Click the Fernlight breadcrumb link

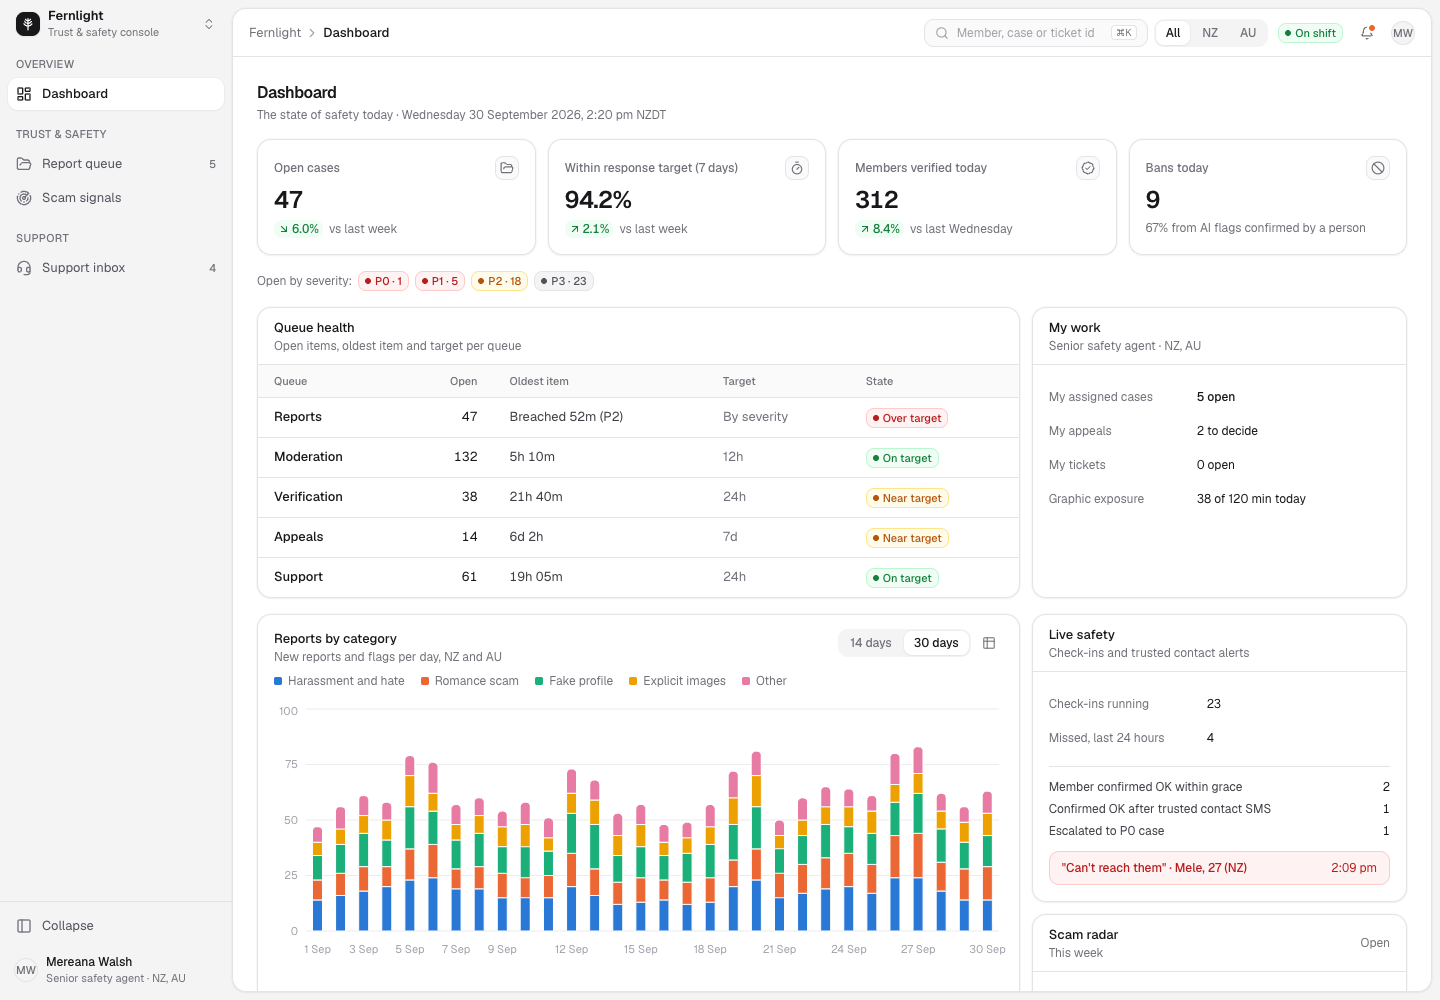[x=275, y=33]
